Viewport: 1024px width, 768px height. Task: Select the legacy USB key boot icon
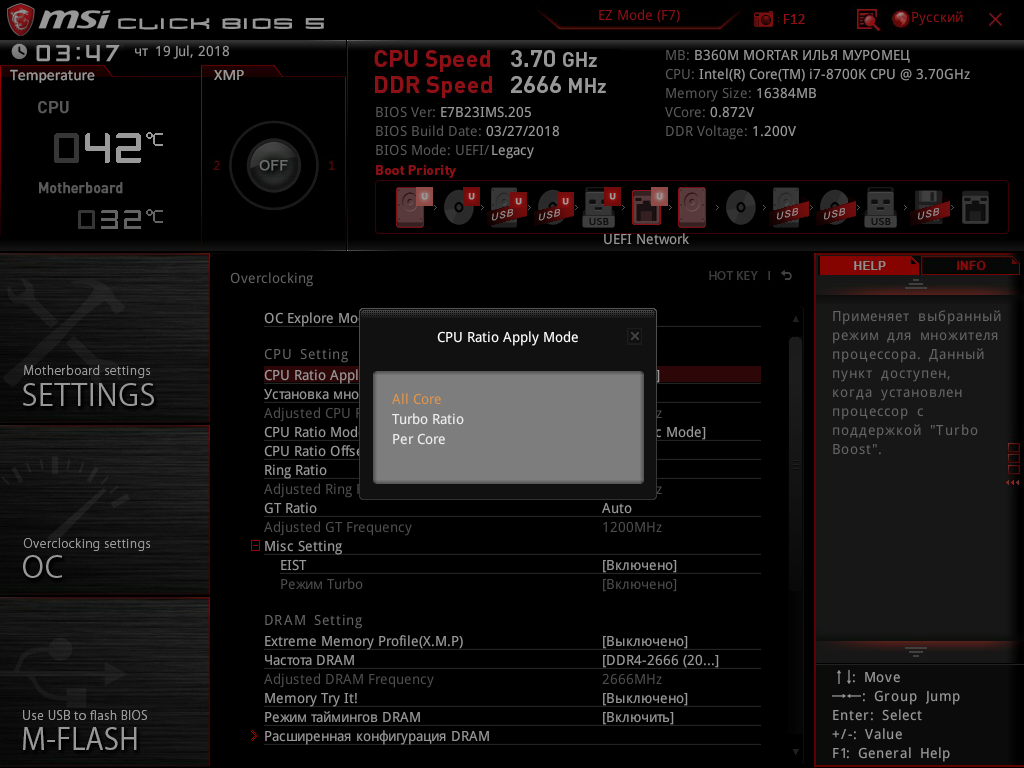point(880,207)
